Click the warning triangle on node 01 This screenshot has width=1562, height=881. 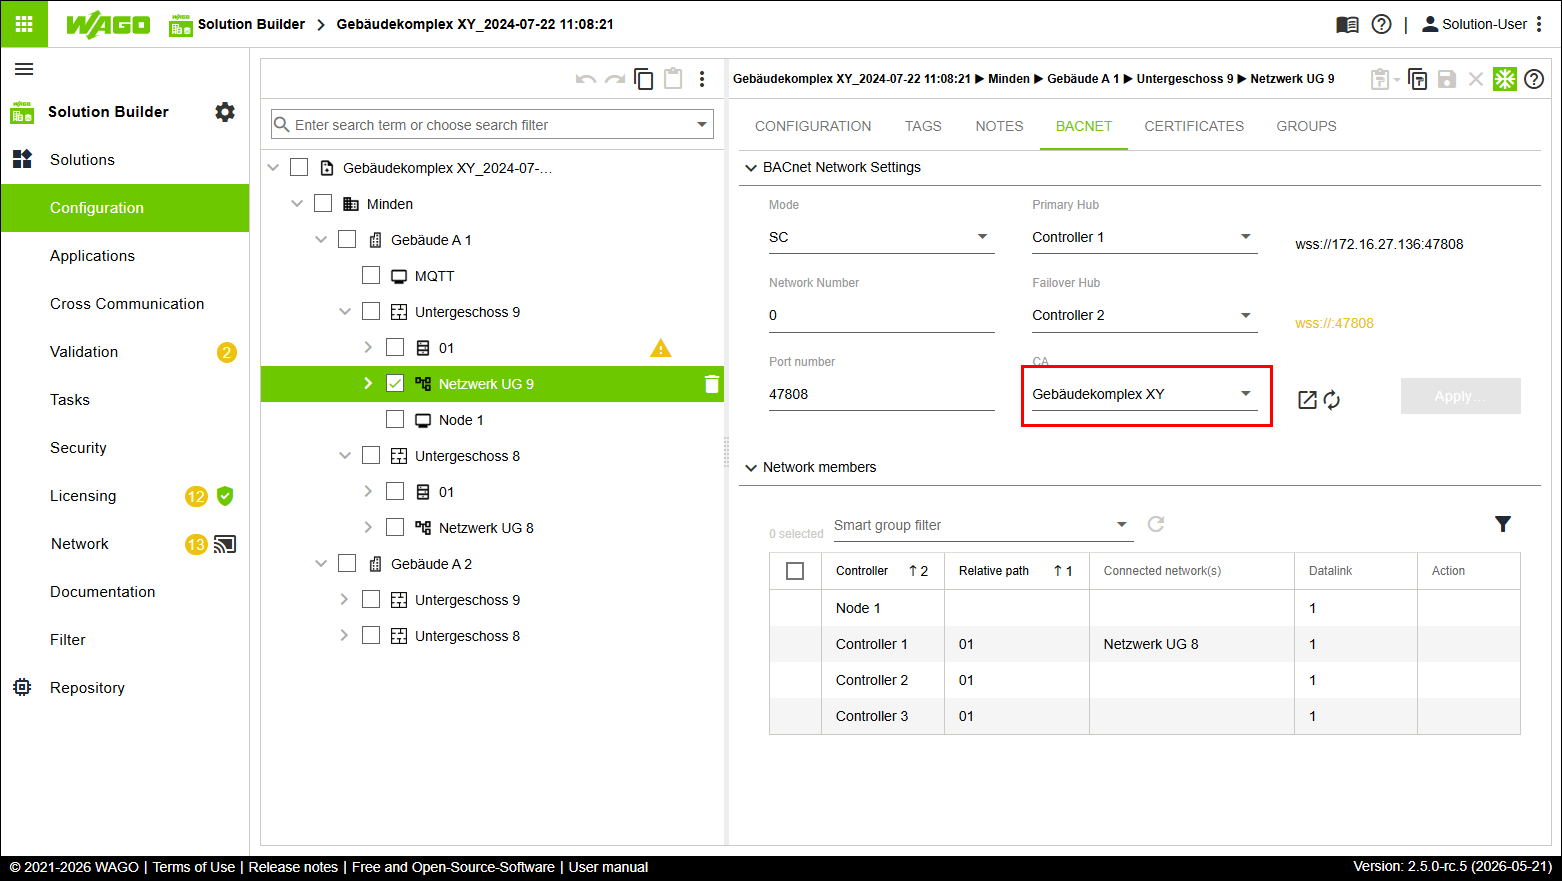click(x=660, y=348)
